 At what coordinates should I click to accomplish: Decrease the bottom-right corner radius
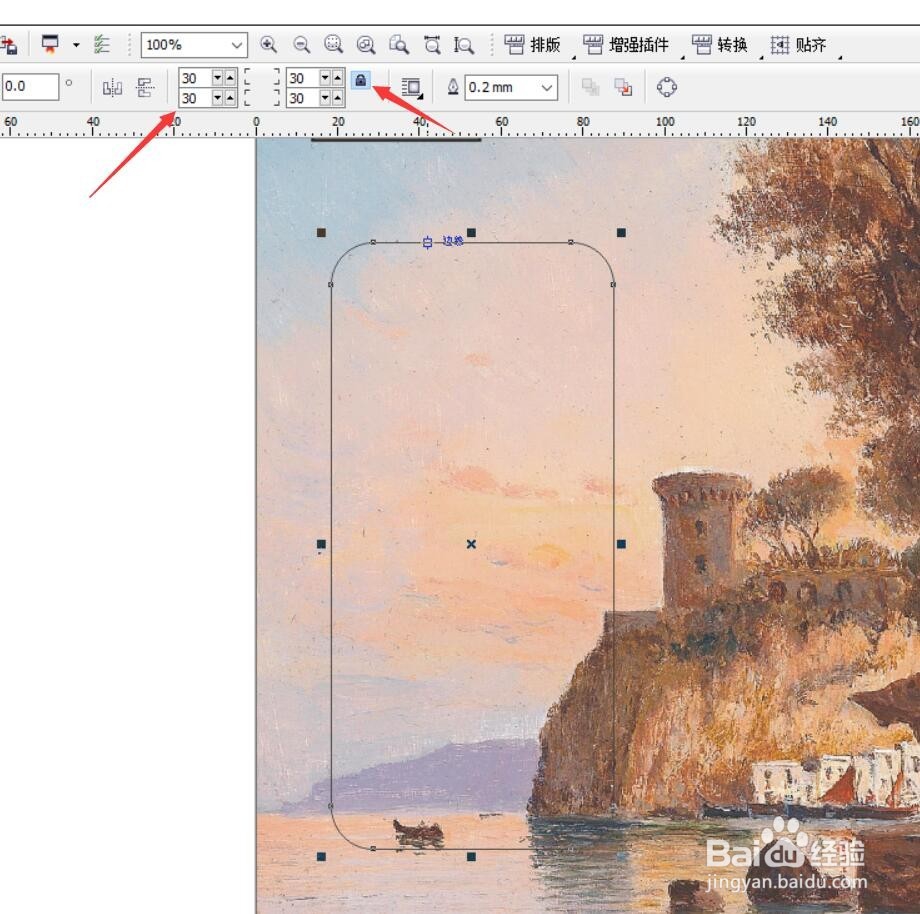325,98
